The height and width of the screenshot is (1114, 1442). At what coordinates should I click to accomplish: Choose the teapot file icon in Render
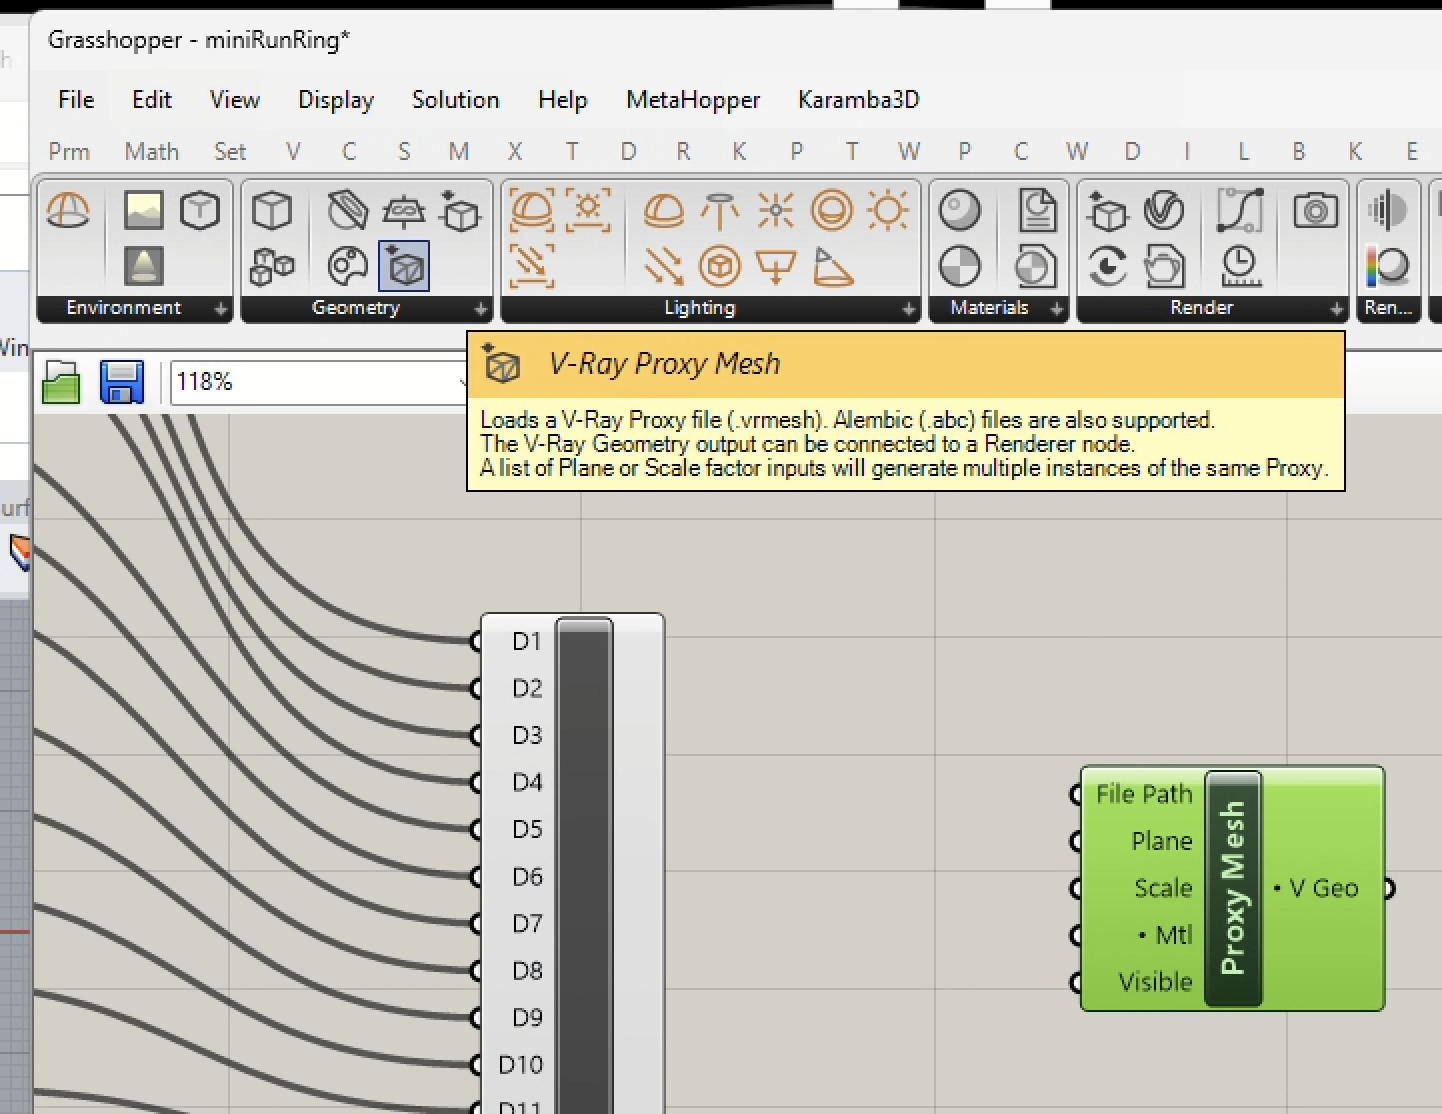tap(1164, 266)
